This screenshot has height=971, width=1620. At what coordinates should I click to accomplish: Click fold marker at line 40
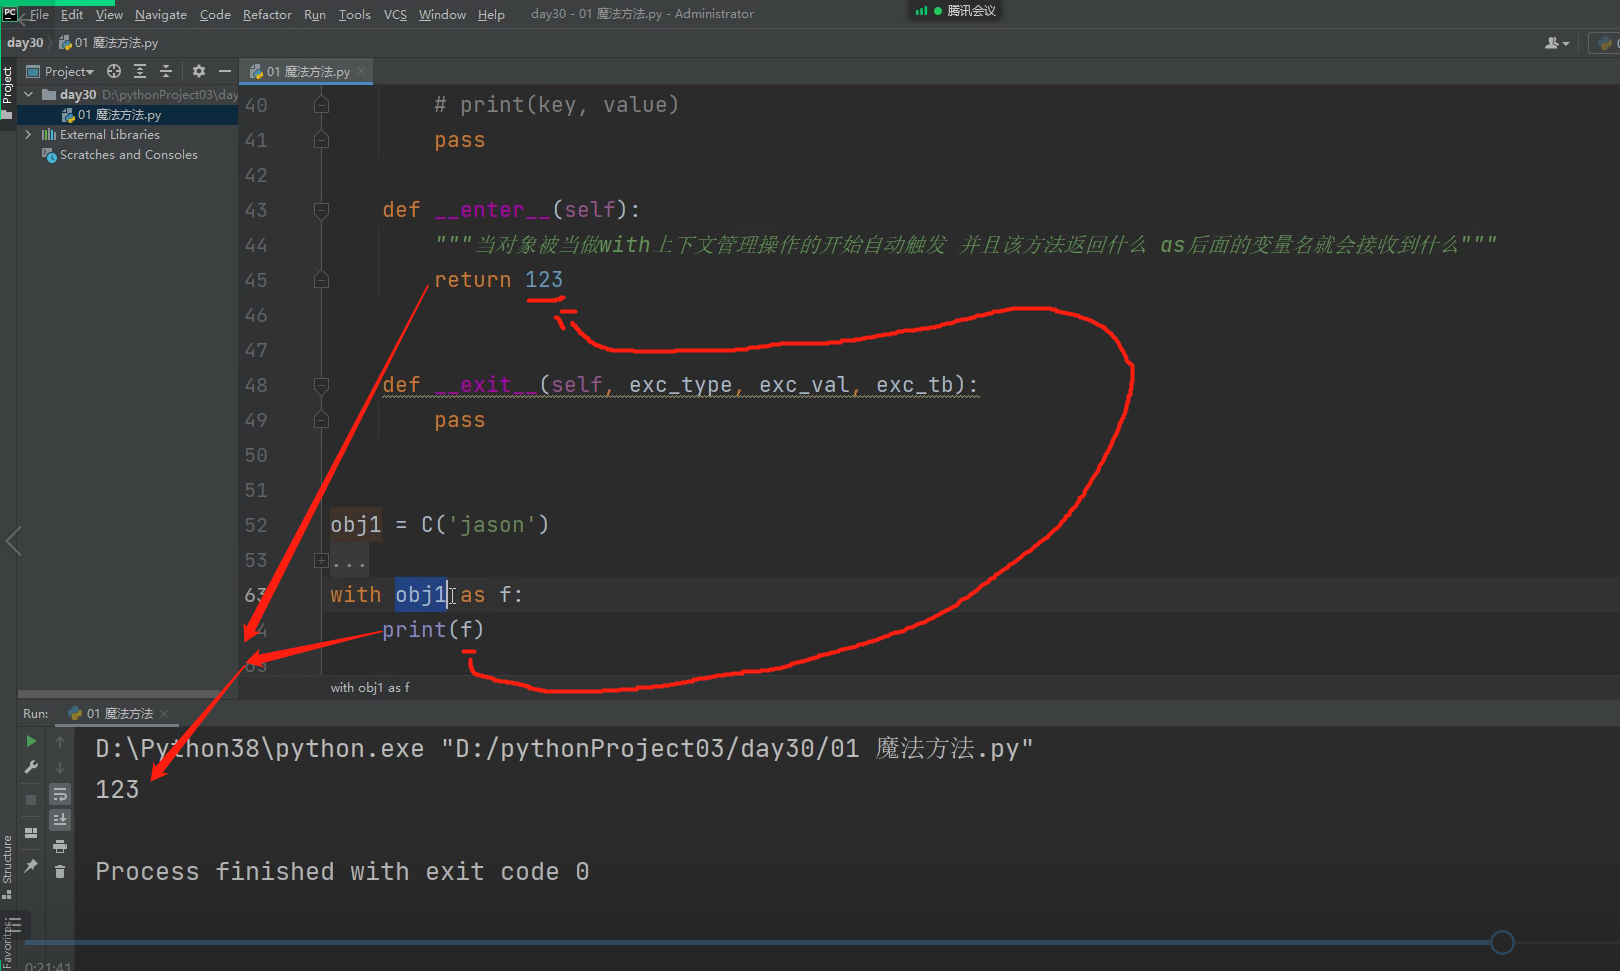pyautogui.click(x=321, y=105)
